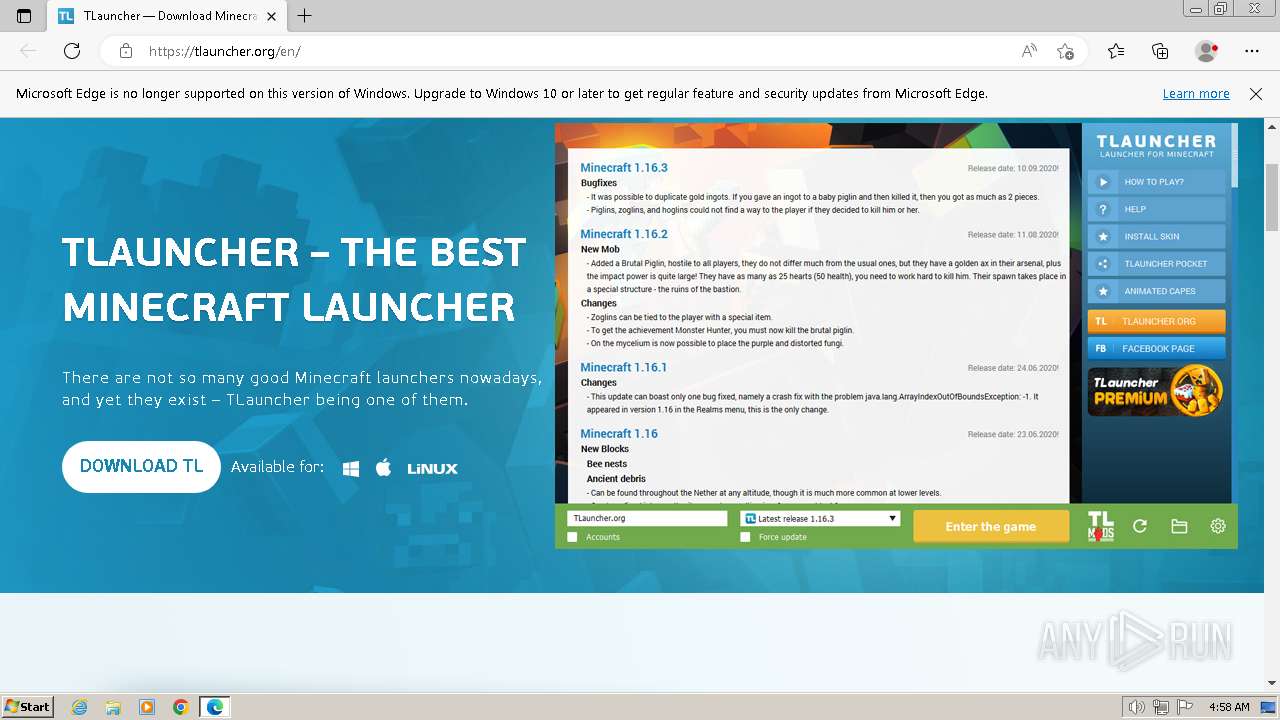Viewport: 1280px width, 720px height.
Task: Select the TLauncher browser tab
Action: pyautogui.click(x=165, y=16)
